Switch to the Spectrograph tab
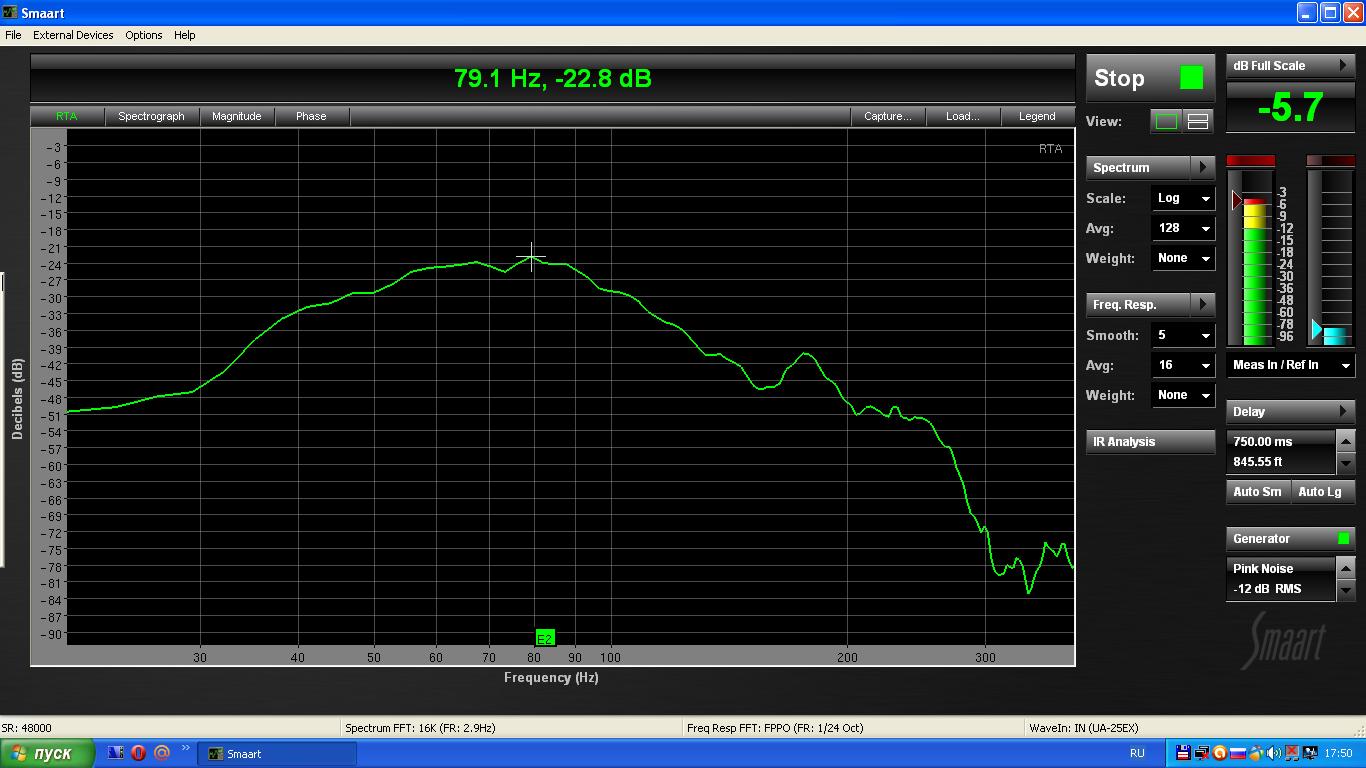 (x=151, y=116)
